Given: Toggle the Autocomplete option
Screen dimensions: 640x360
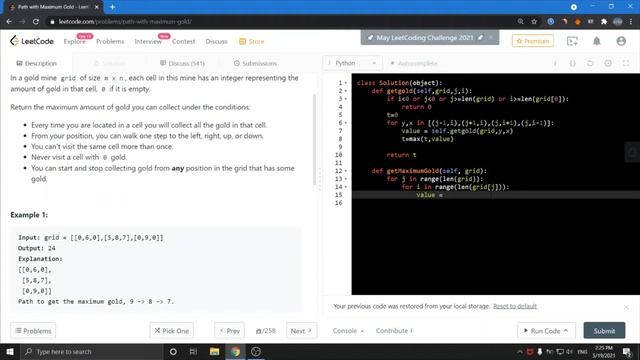Looking at the screenshot, I should click(413, 63).
